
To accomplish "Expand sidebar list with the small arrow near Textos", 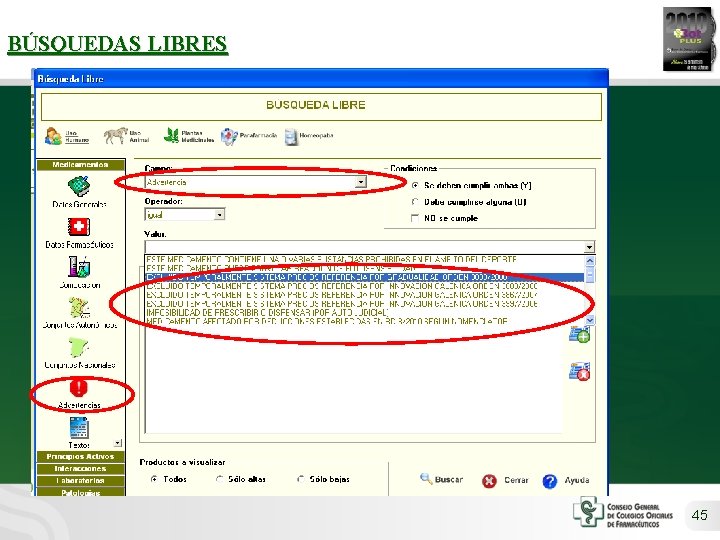I will pos(118,443).
